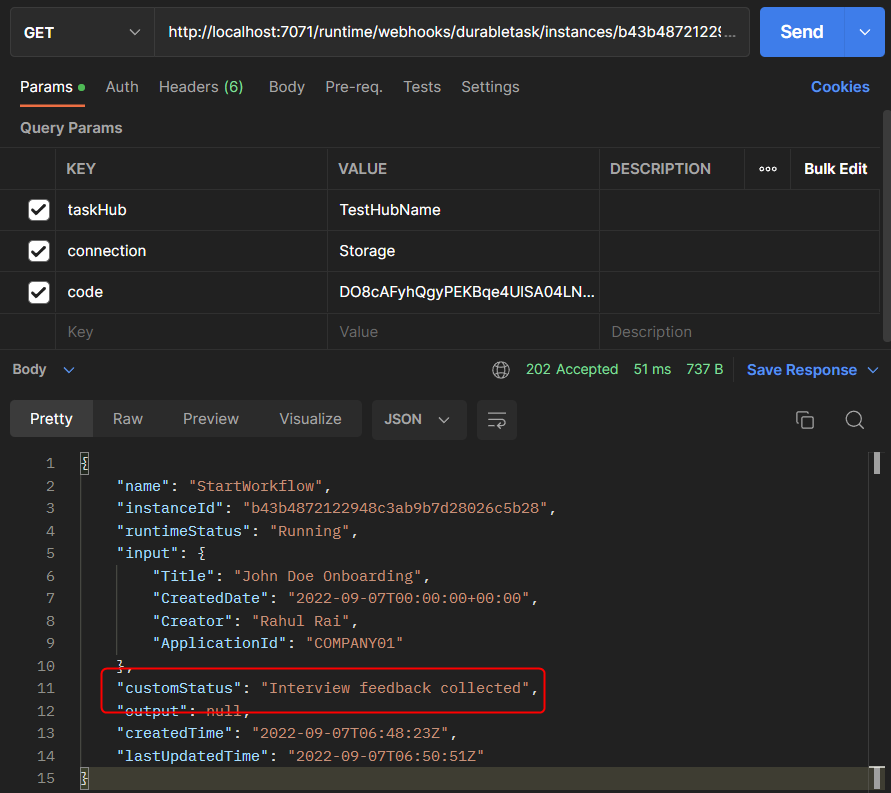Viewport: 891px width, 793px height.
Task: Click the "StartWorkflow" name value
Action: (255, 486)
